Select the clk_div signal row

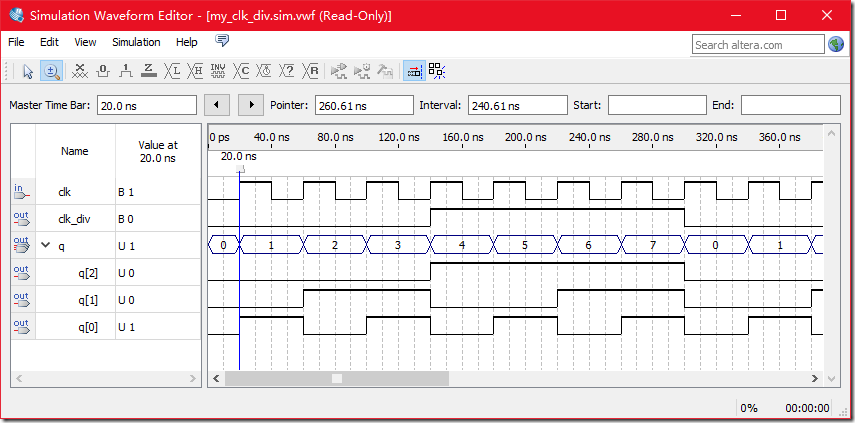[106, 219]
